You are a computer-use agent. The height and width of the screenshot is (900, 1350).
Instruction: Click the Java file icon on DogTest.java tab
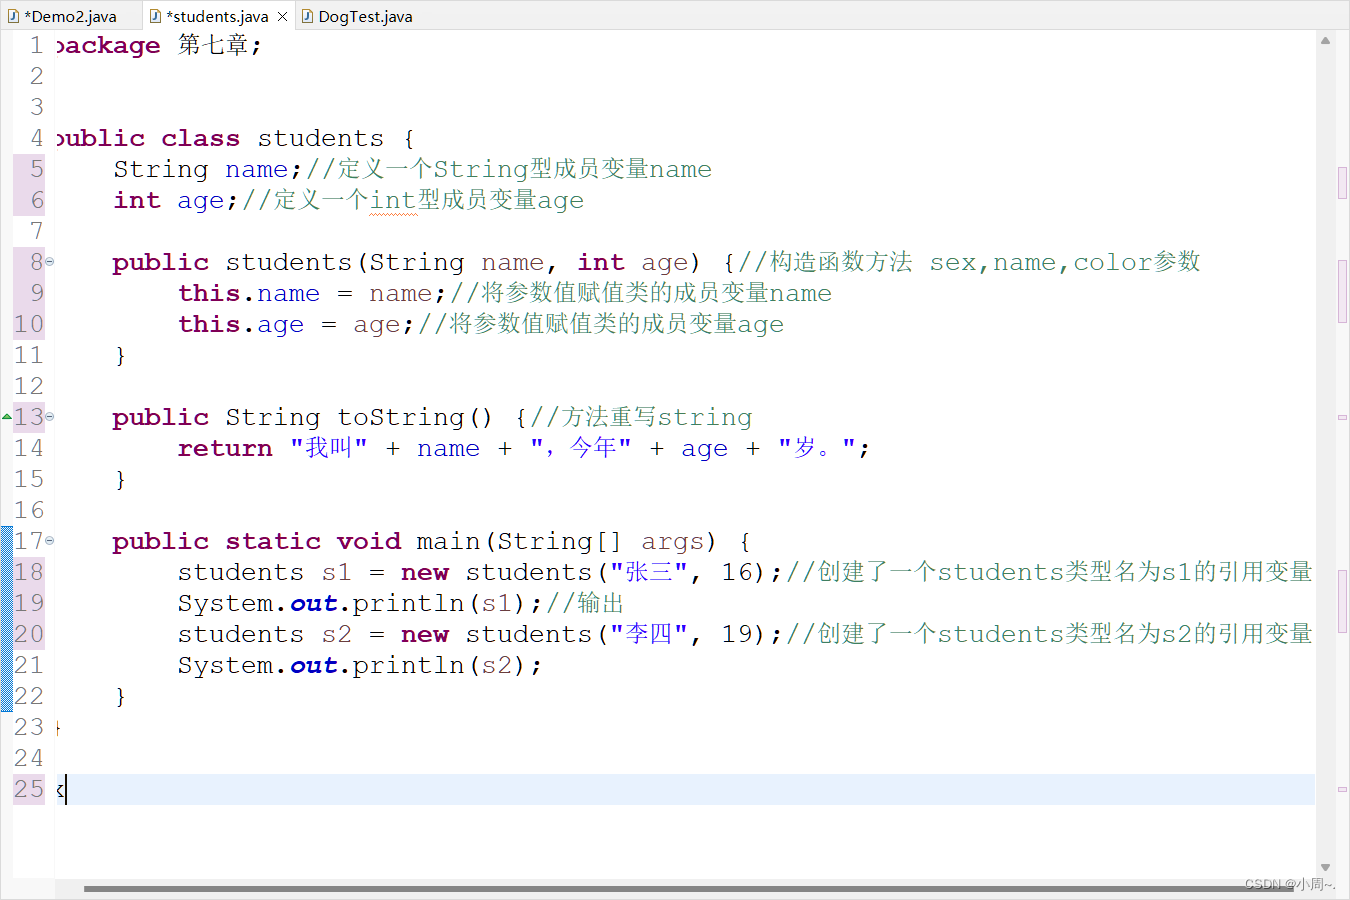click(308, 15)
